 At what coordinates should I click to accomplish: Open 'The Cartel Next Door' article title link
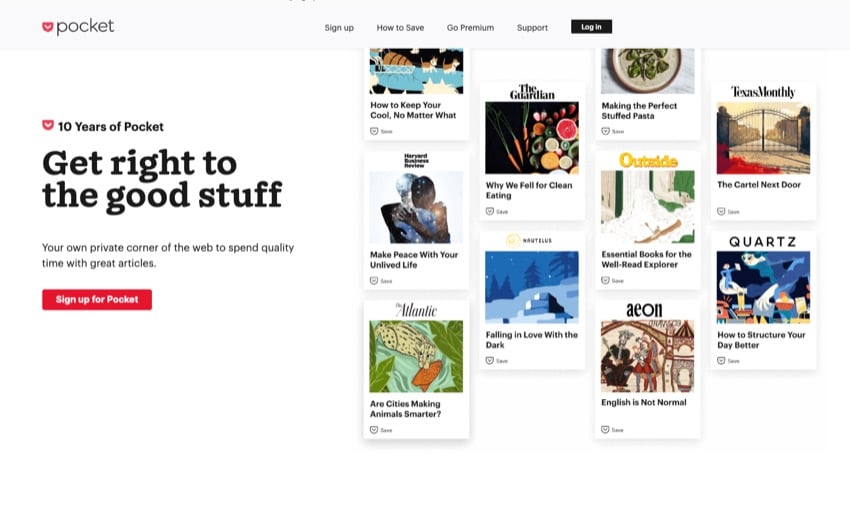[759, 185]
